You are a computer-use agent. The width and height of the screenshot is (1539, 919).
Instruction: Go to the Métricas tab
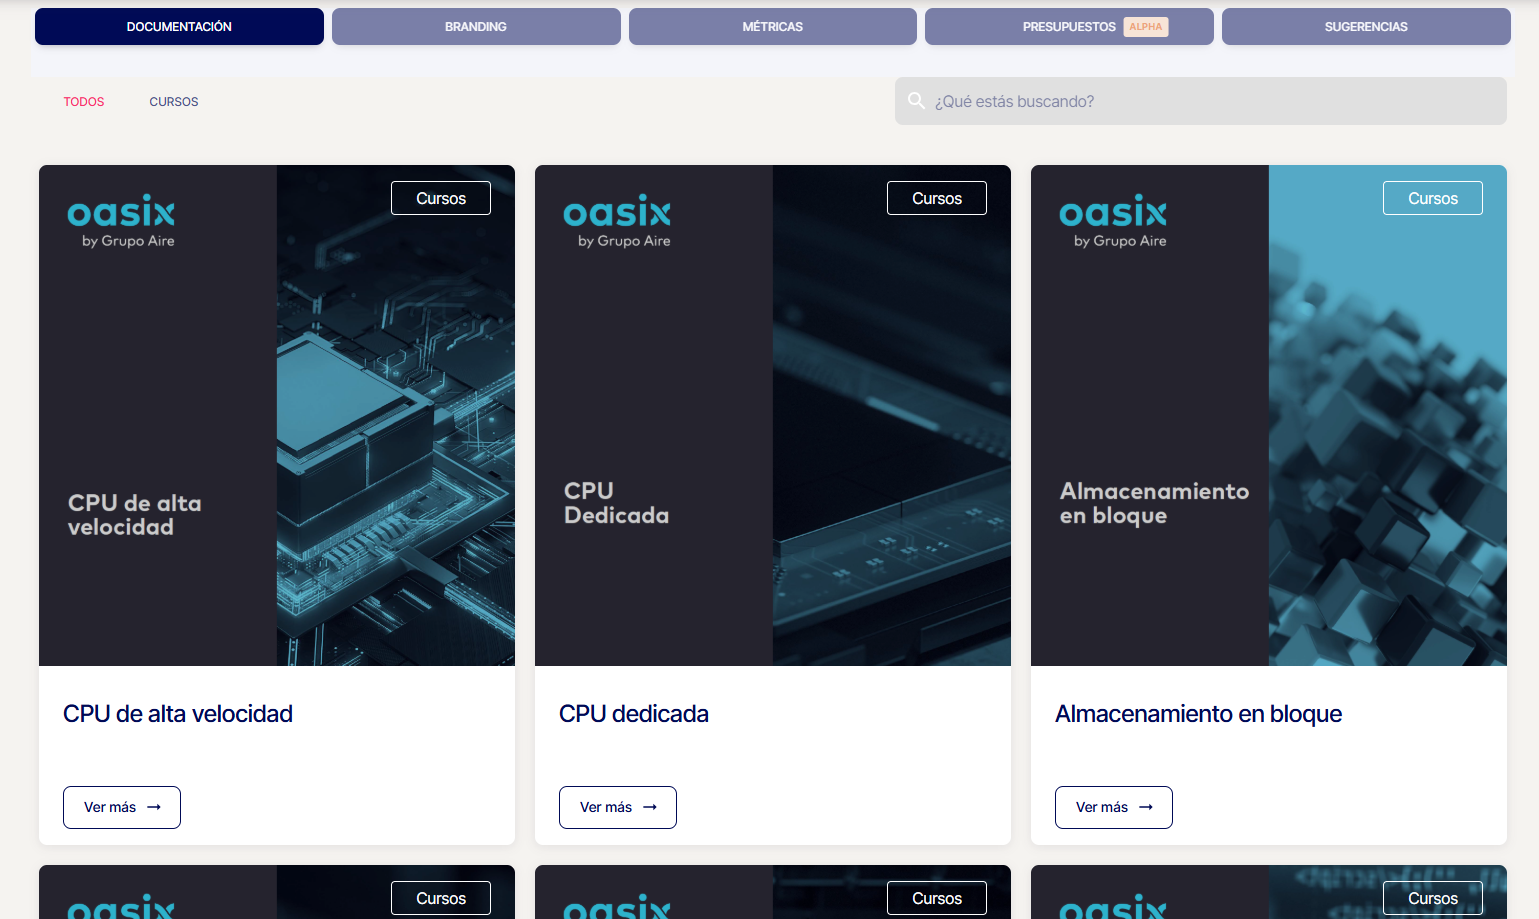click(772, 27)
